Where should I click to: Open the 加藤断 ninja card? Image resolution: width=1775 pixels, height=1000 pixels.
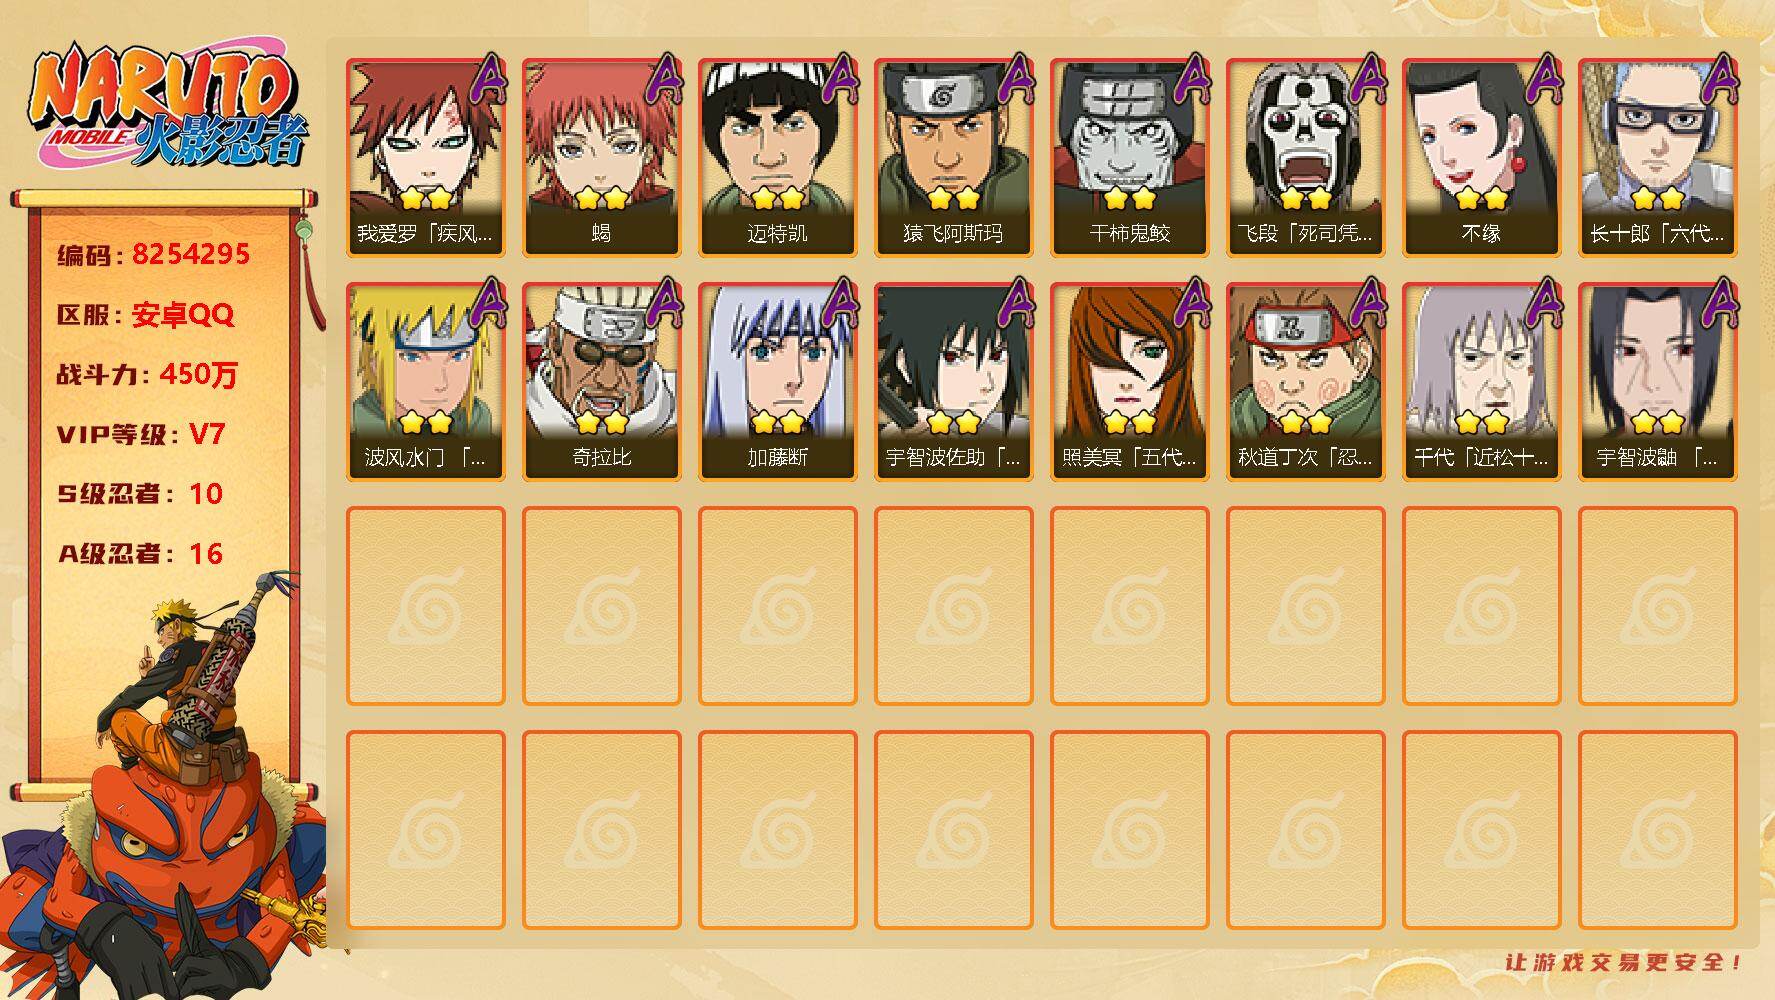pyautogui.click(x=778, y=381)
